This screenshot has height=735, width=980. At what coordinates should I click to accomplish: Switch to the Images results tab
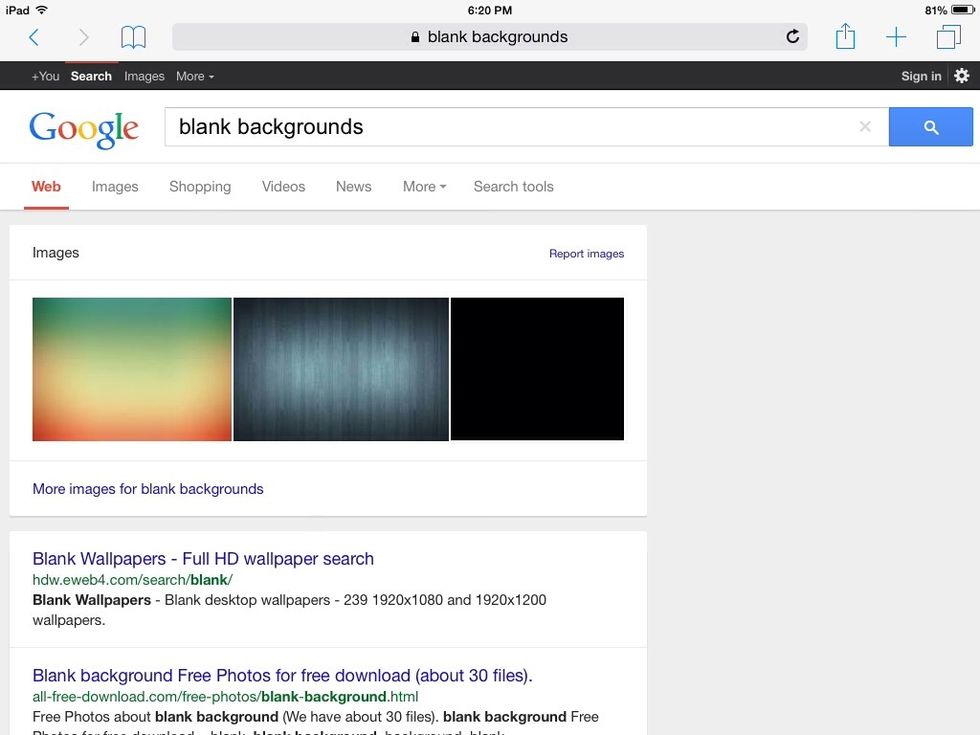click(115, 186)
